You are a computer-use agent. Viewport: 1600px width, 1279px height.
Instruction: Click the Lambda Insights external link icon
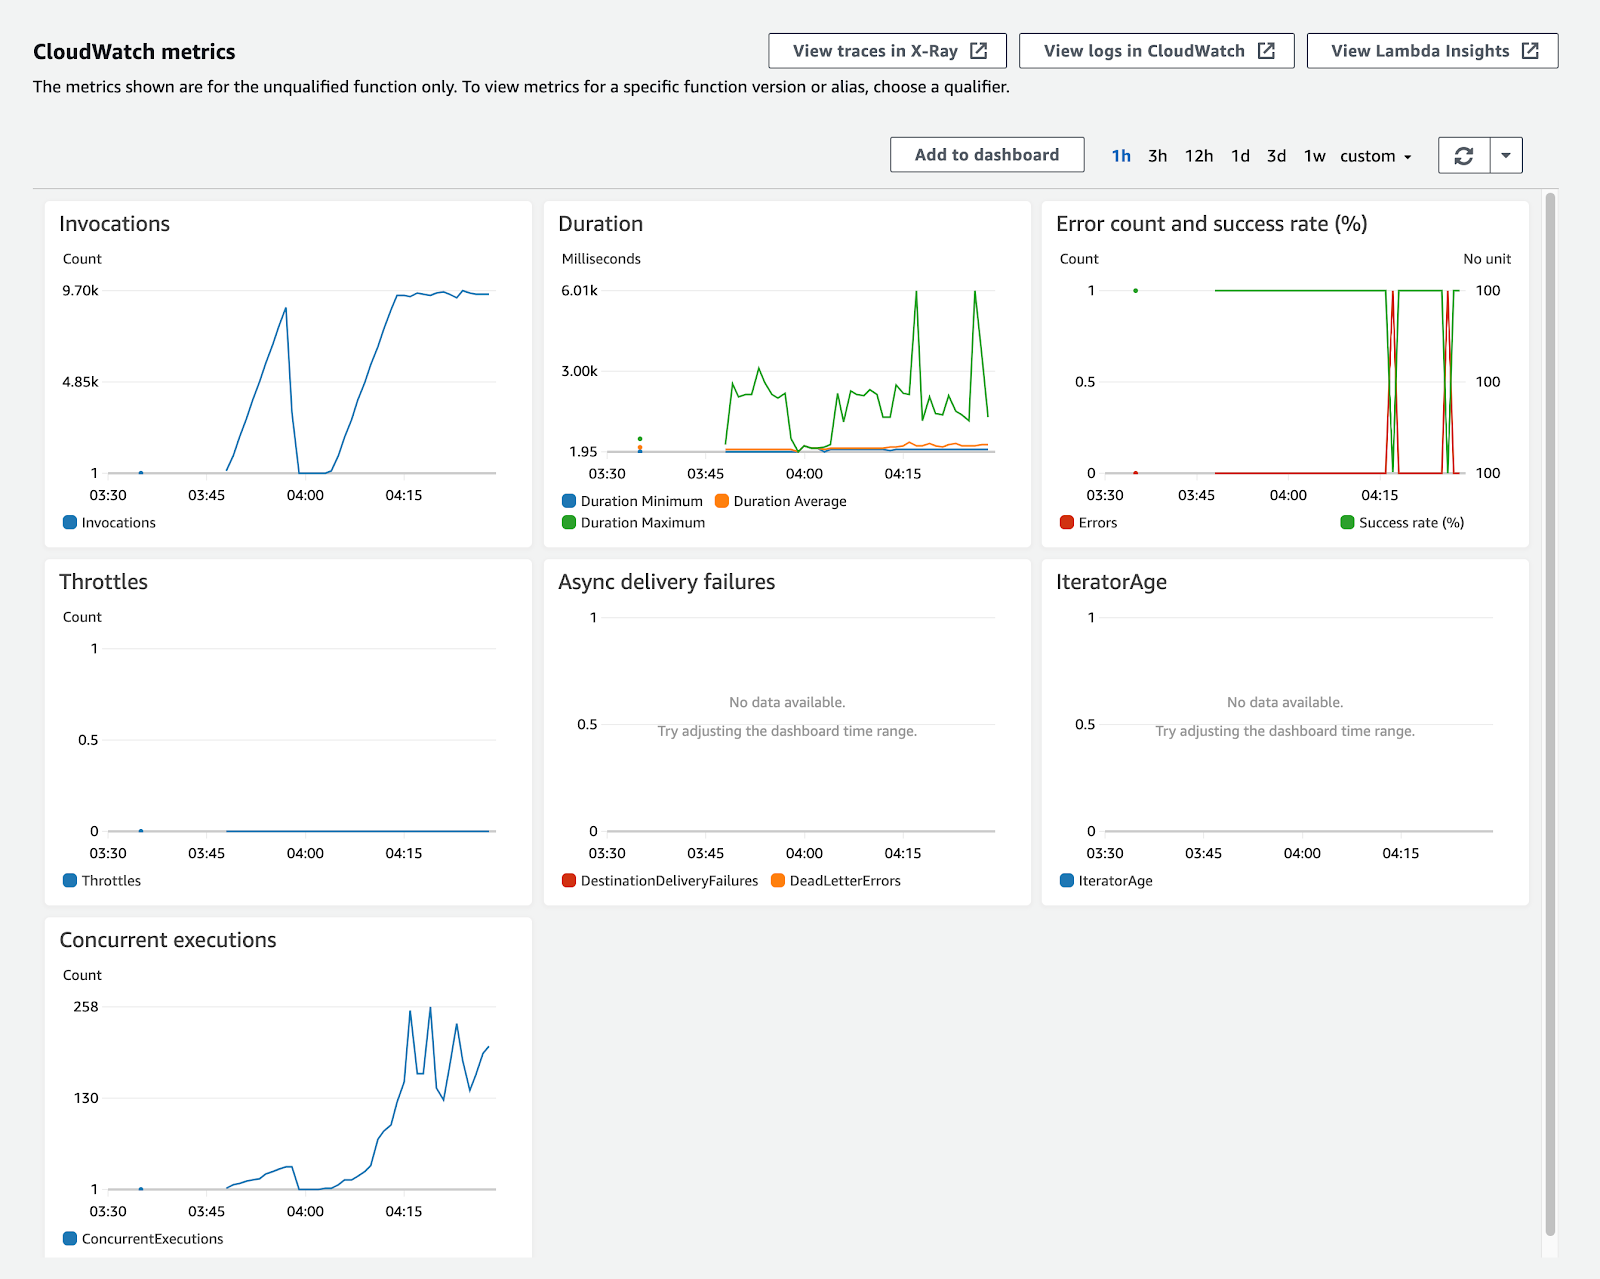pos(1530,51)
